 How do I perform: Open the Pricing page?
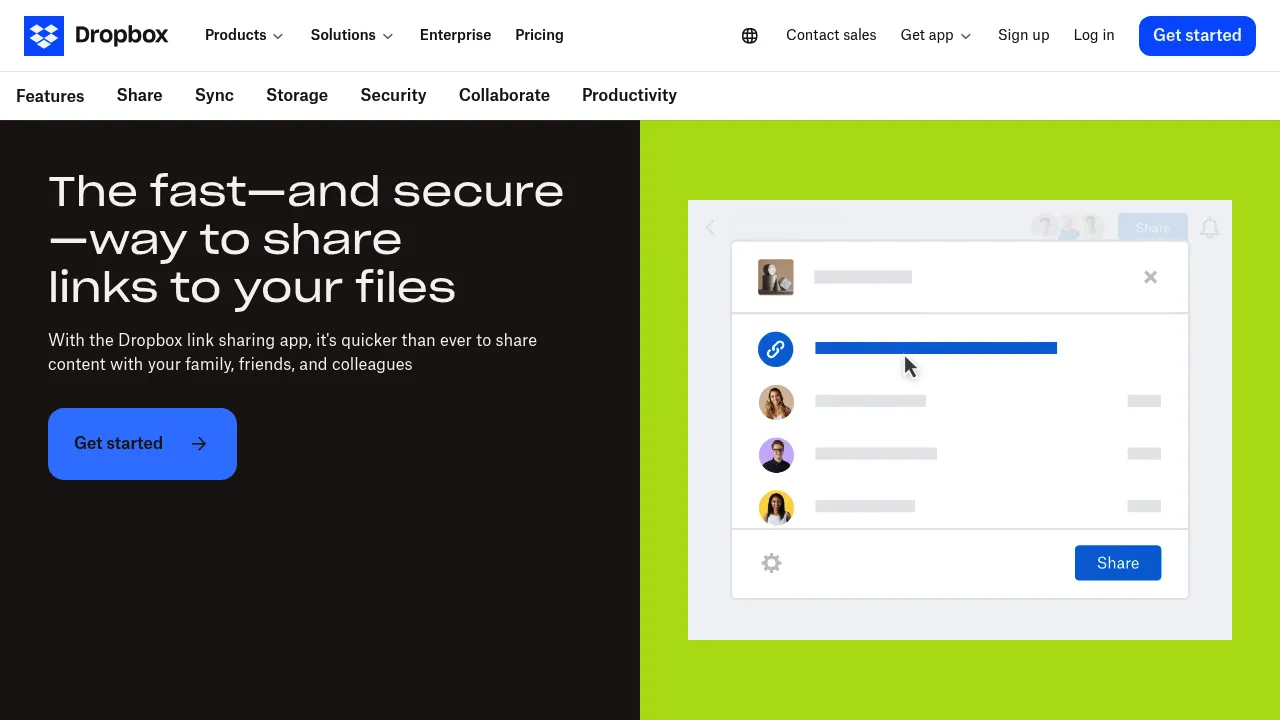(x=539, y=35)
